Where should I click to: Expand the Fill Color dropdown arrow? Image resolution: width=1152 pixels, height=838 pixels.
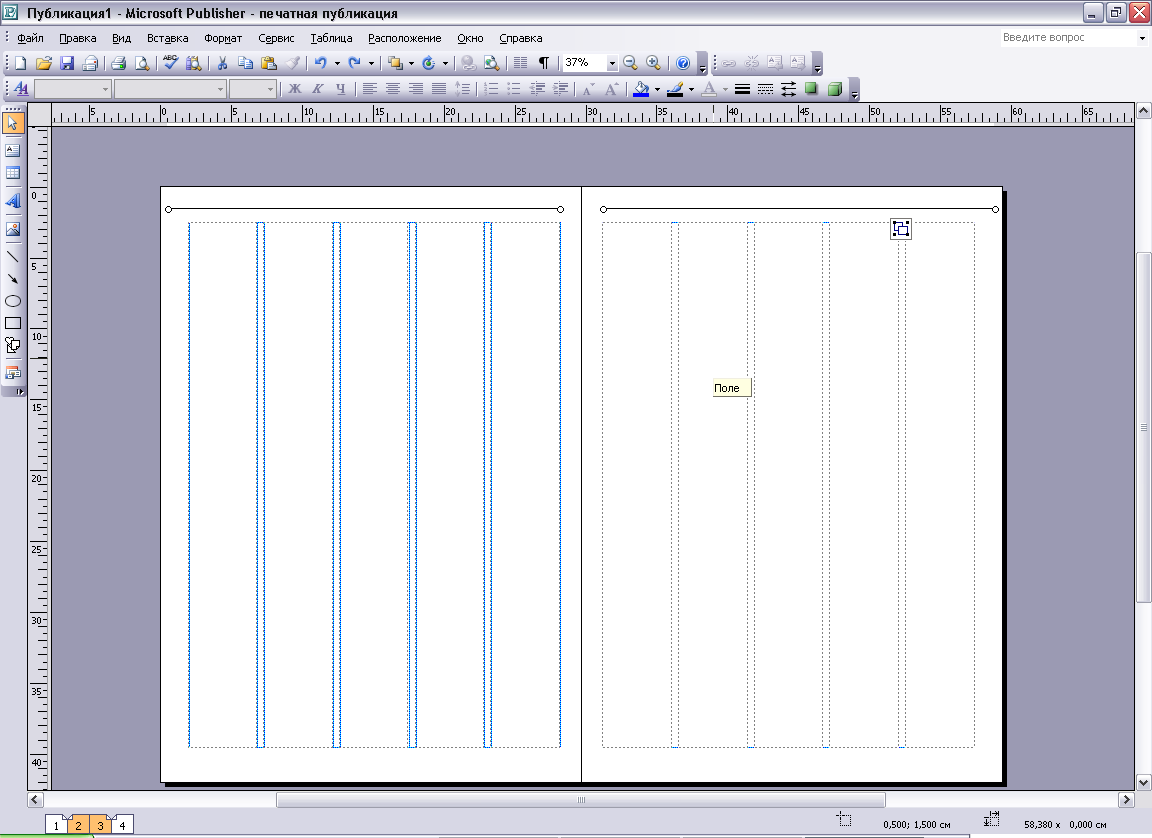click(657, 89)
